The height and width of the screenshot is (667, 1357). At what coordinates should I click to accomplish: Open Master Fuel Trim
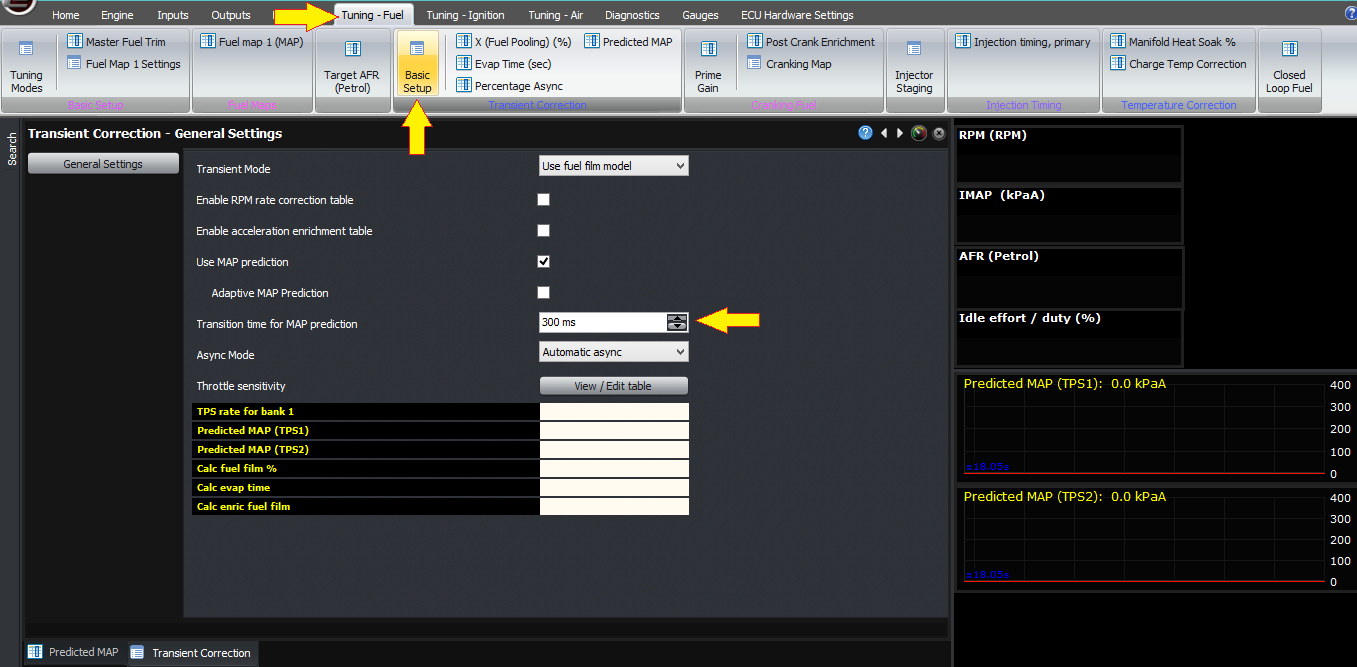(116, 42)
